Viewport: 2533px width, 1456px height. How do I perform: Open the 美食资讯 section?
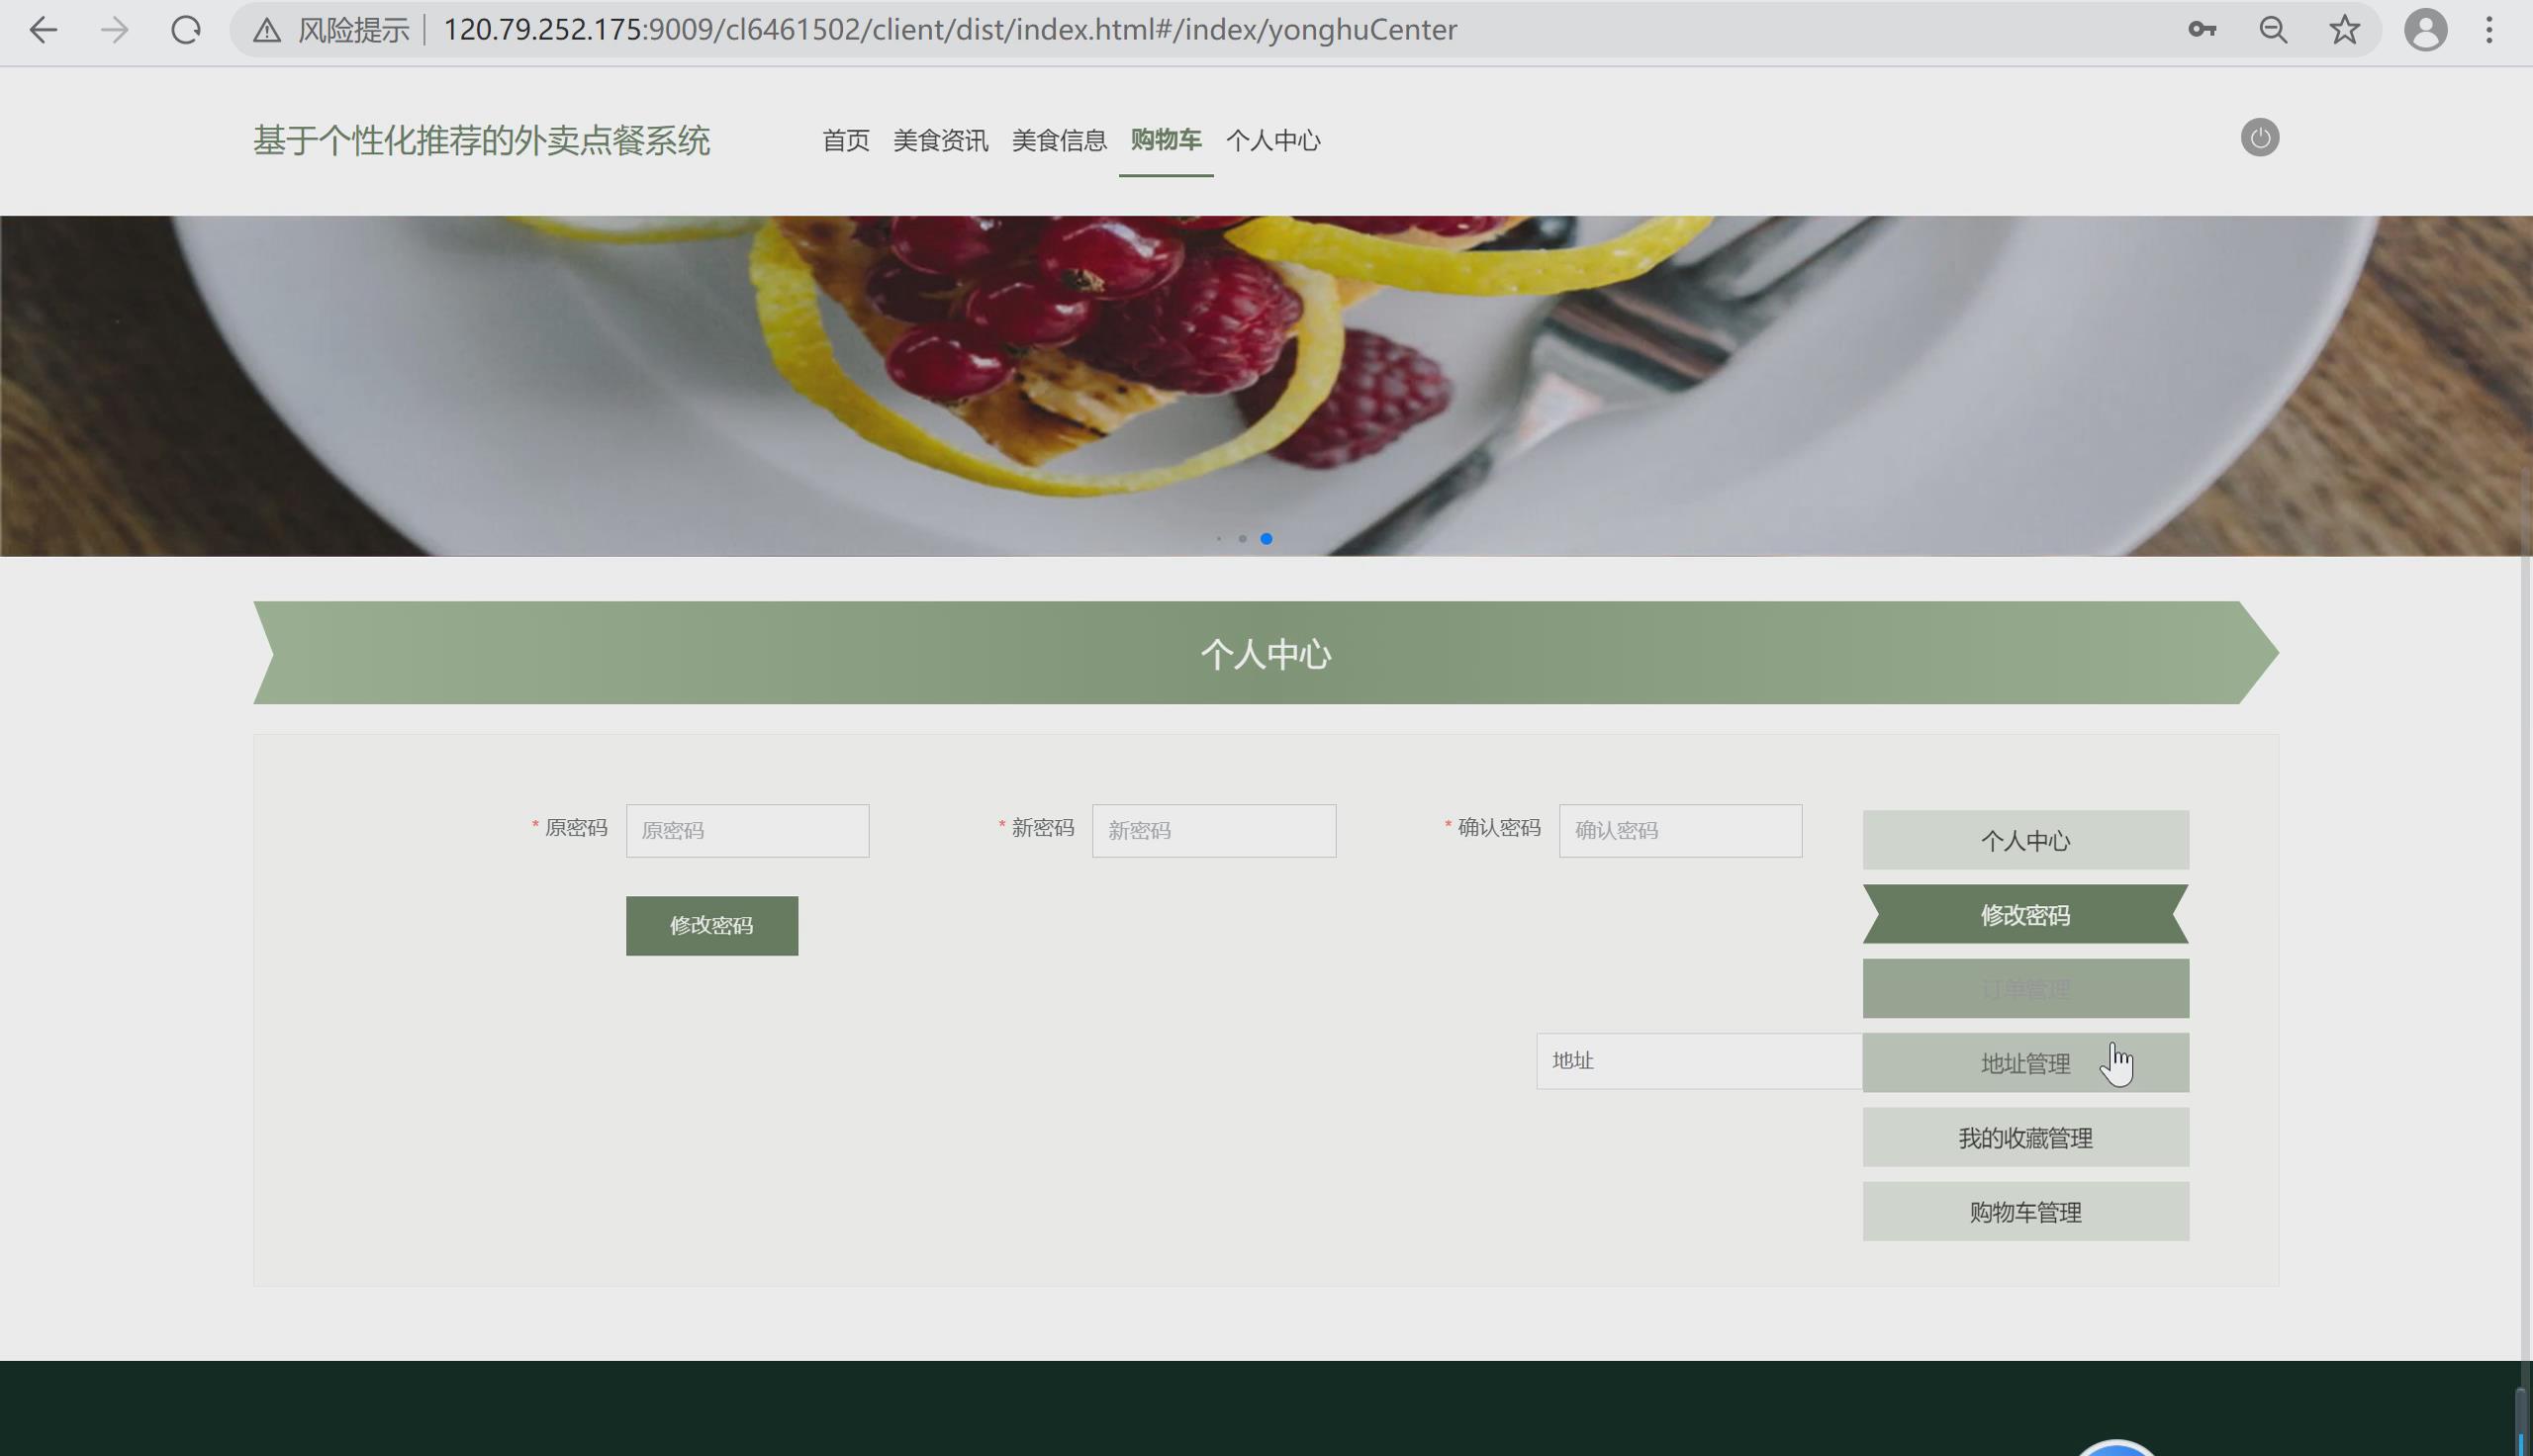940,141
